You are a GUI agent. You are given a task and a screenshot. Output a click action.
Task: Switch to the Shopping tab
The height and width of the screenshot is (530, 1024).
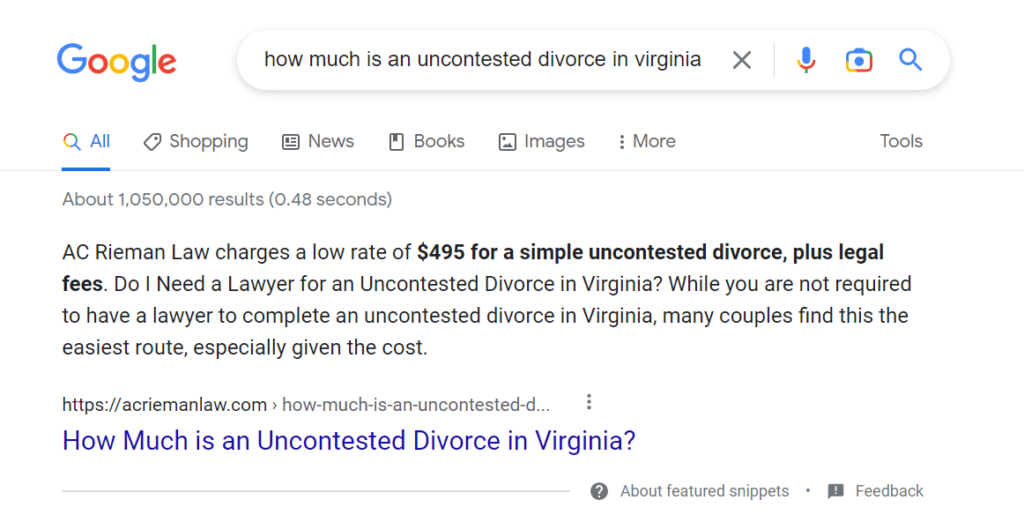(x=196, y=142)
